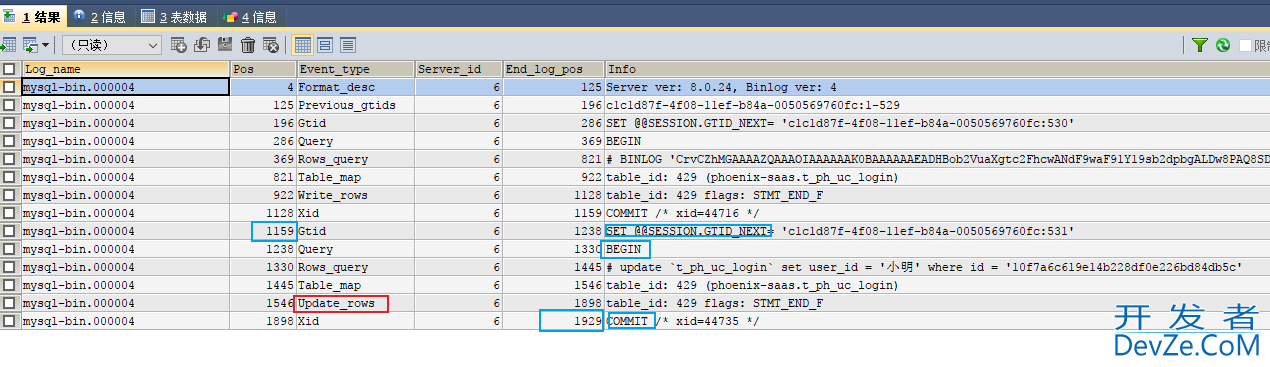
Task: Check the Previous_gtids row checkbox
Action: point(9,105)
